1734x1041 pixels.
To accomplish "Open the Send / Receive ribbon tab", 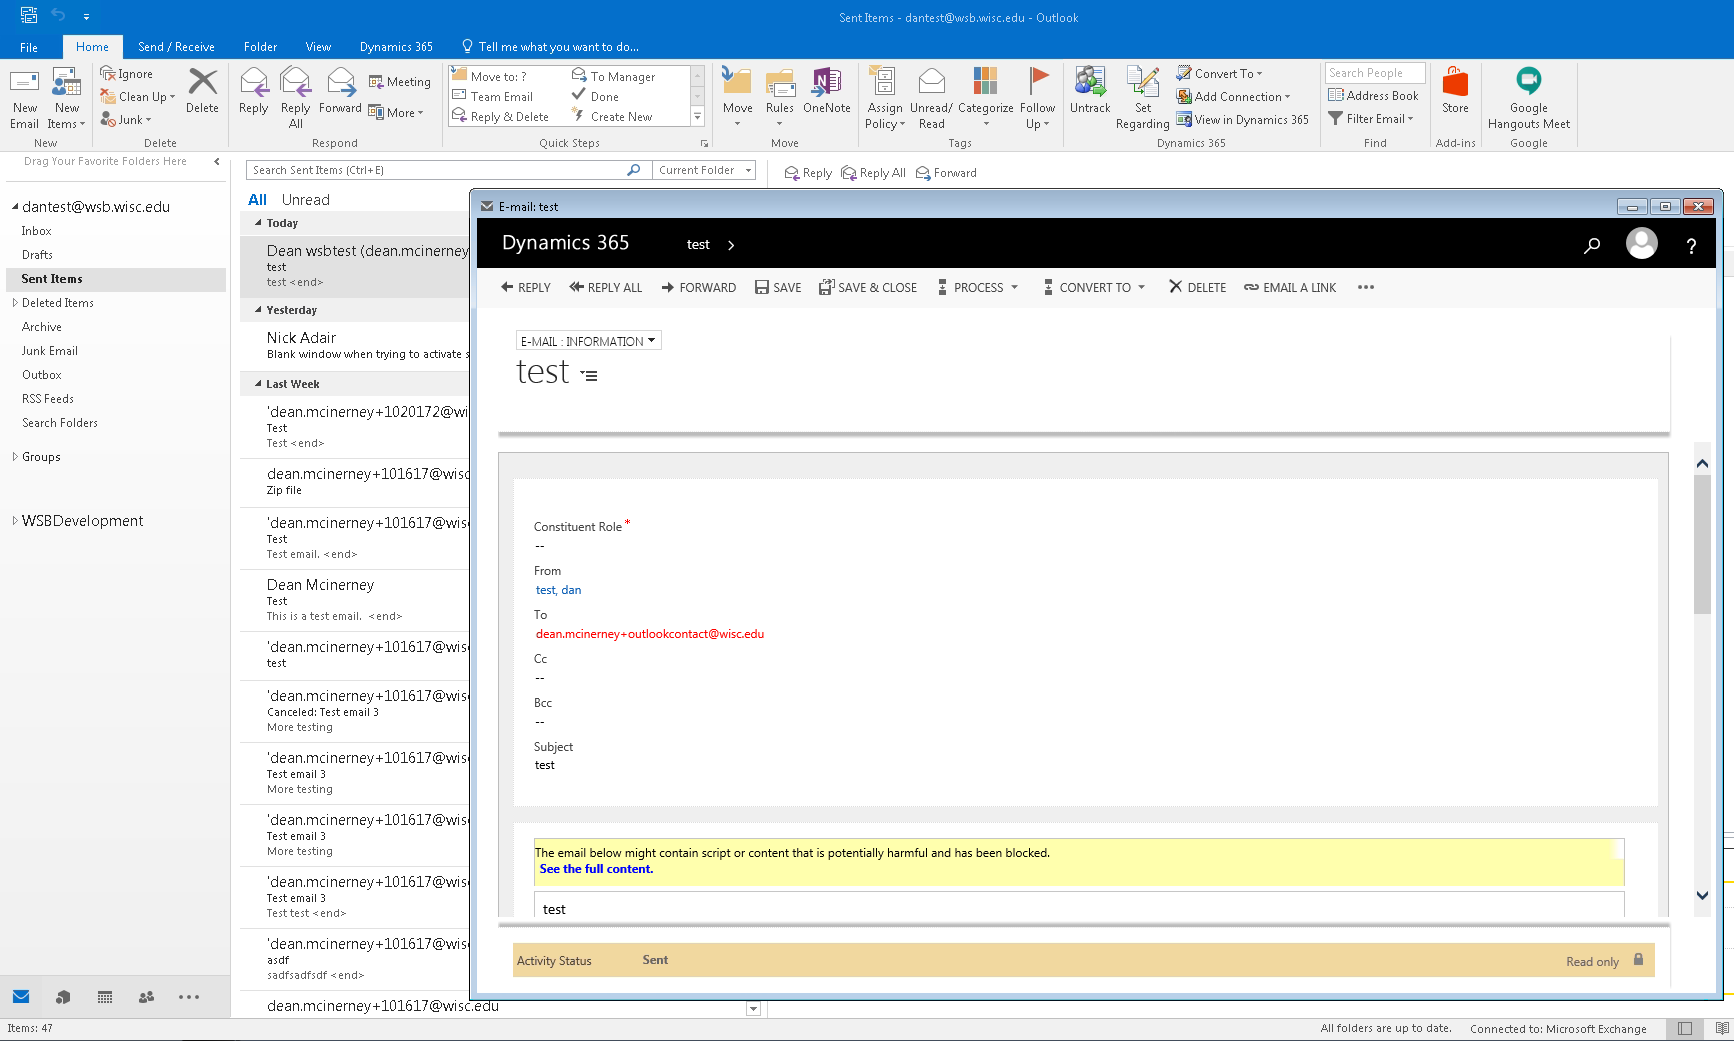I will (176, 47).
